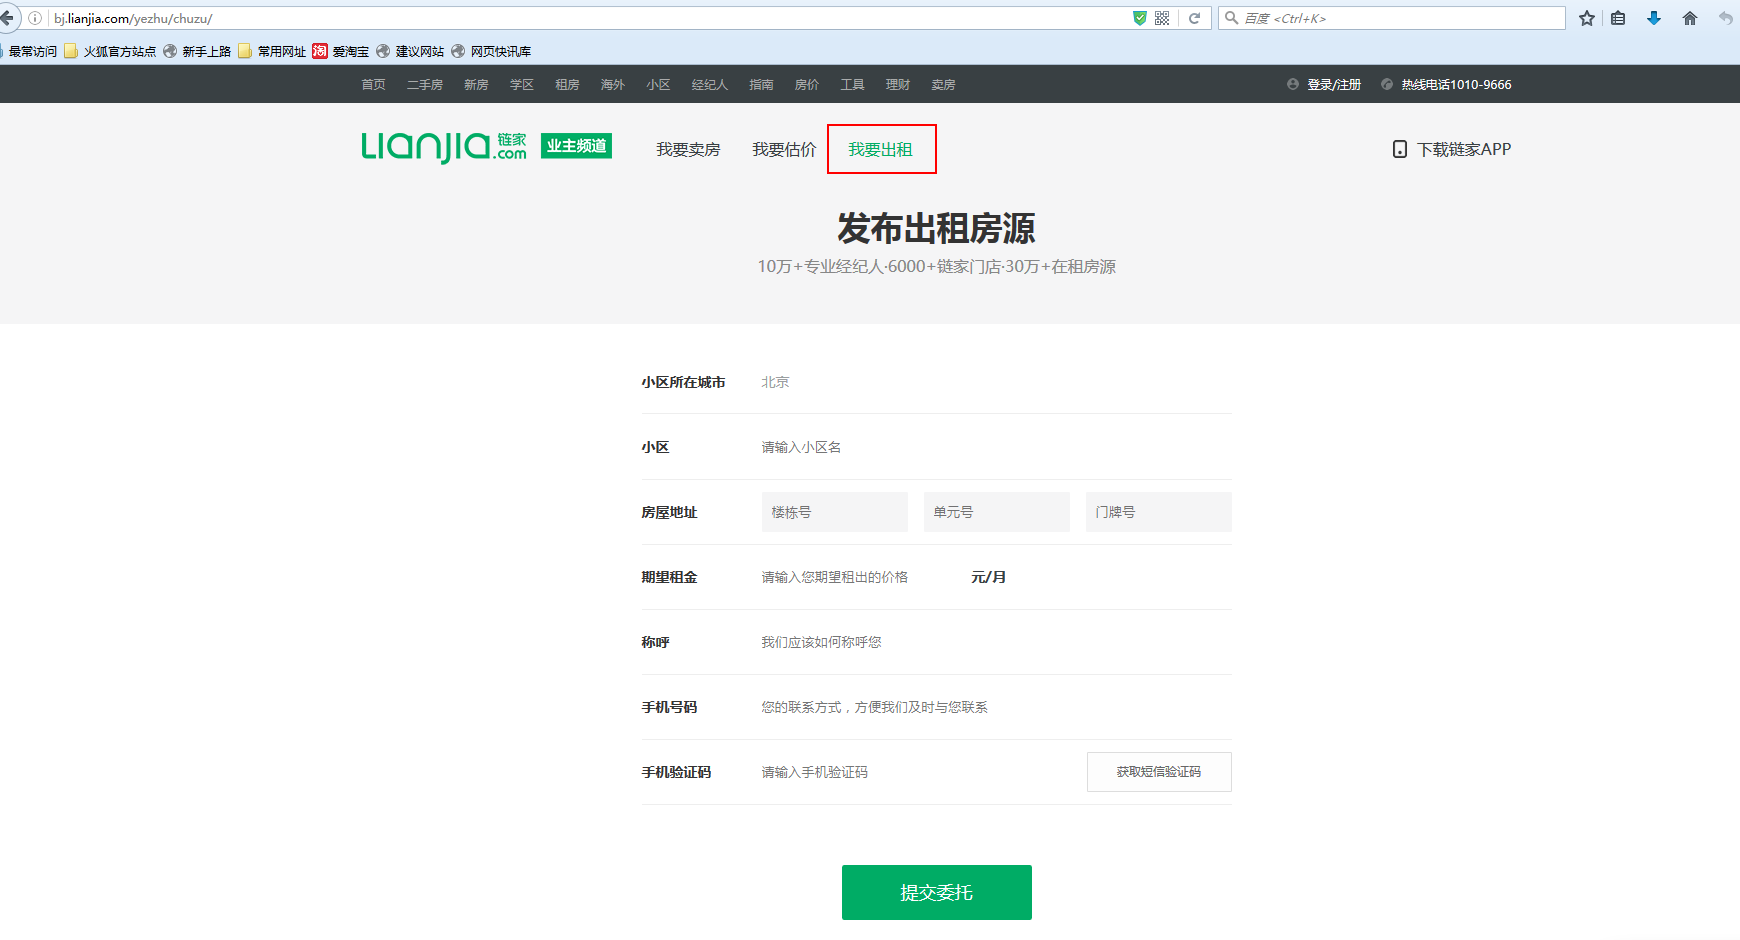Focus the 门牌号 input field
This screenshot has height=940, width=1740.
1158,512
